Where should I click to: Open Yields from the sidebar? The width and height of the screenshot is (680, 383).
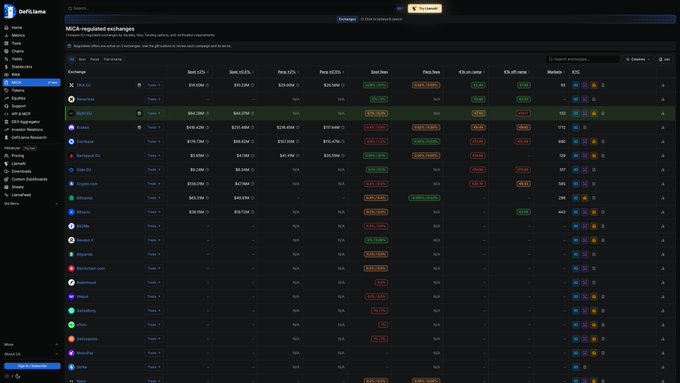[17, 59]
